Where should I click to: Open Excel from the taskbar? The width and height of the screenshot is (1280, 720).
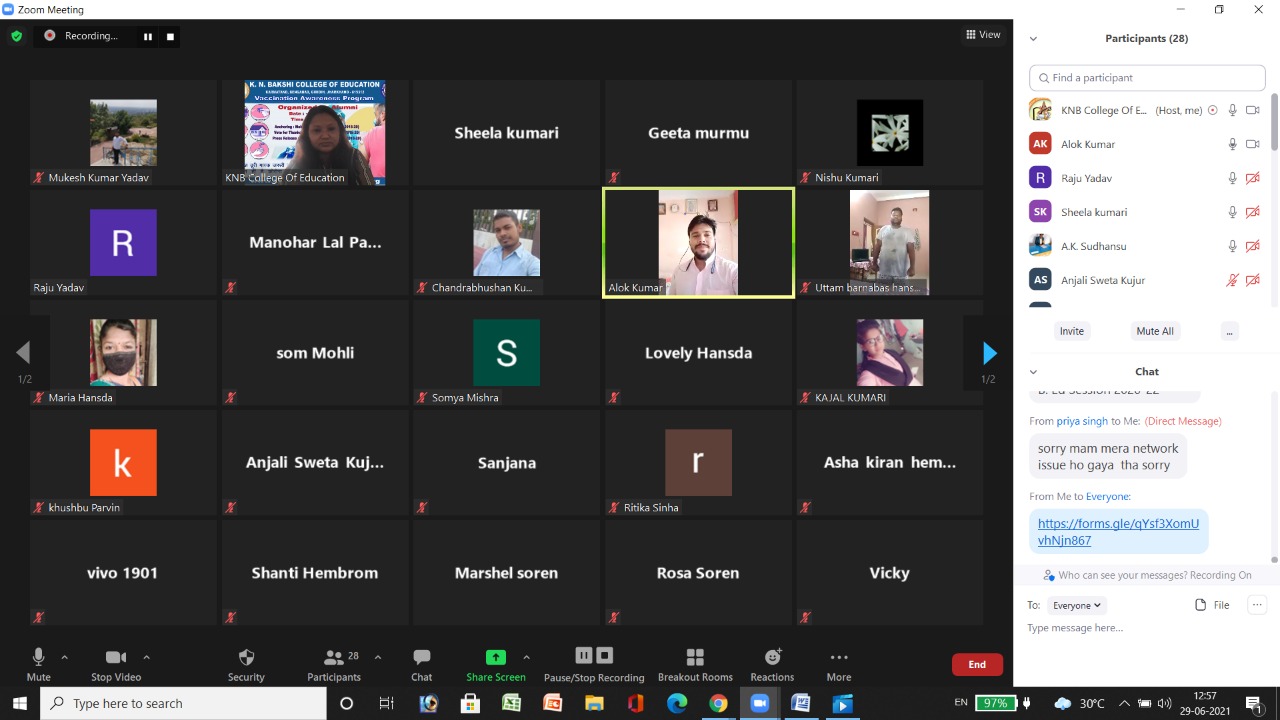pyautogui.click(x=511, y=703)
